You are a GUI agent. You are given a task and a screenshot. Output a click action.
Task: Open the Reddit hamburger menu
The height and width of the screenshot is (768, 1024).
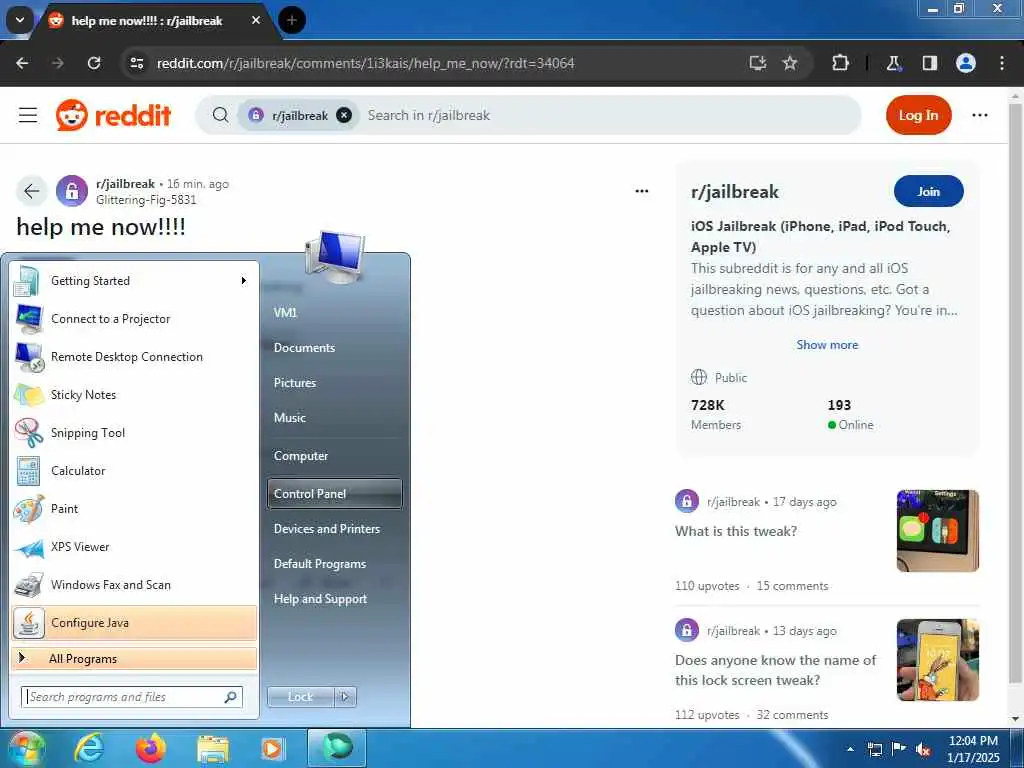(28, 116)
